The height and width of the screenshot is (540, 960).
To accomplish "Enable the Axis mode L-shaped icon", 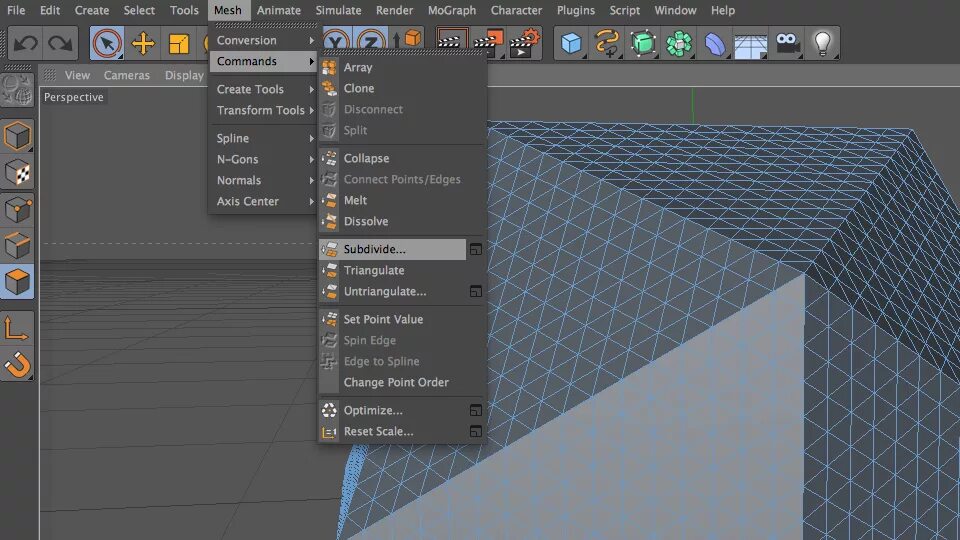I will (17, 328).
